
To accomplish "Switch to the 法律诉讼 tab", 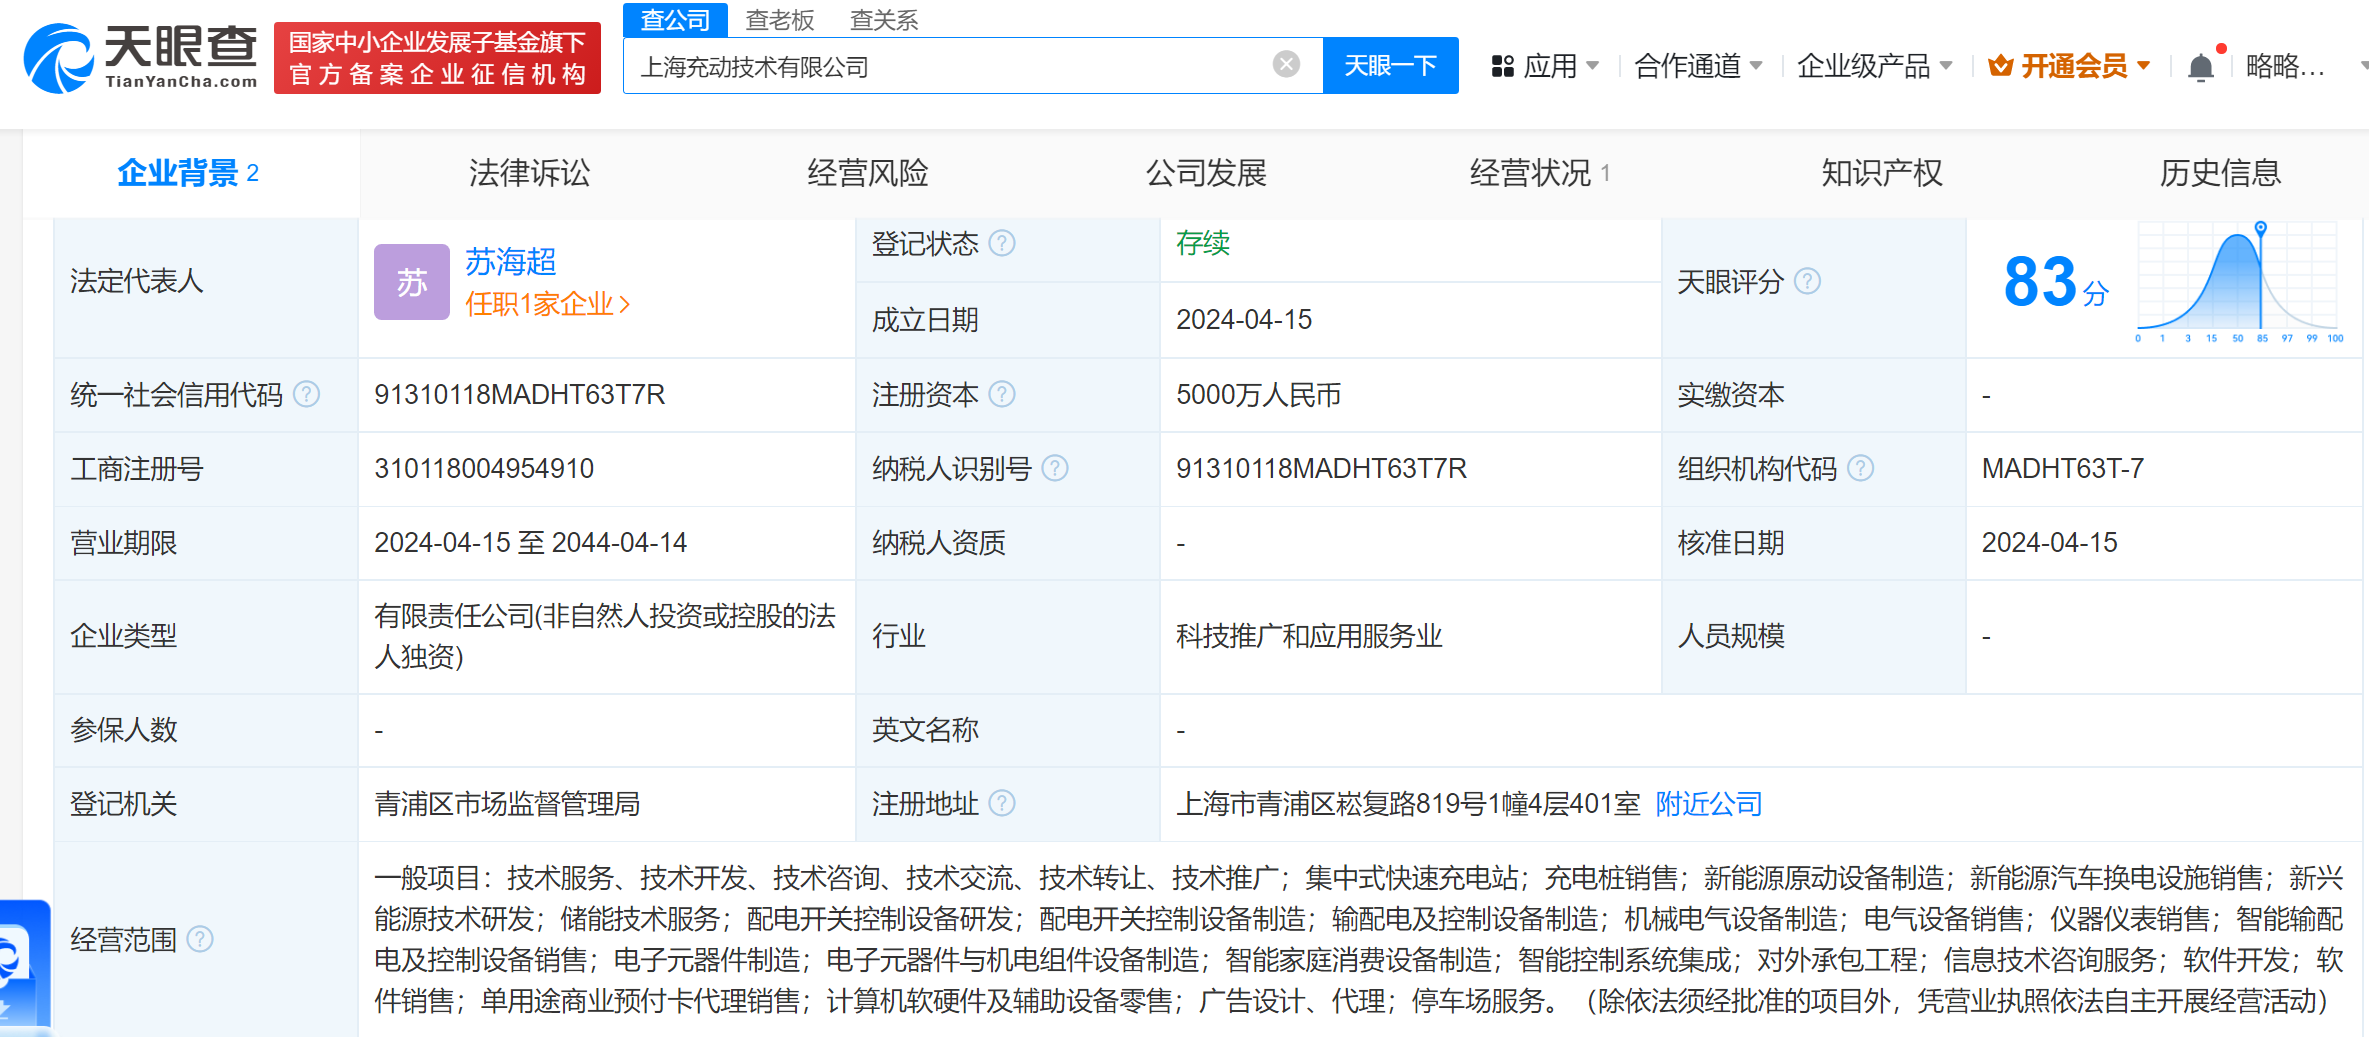I will [x=529, y=173].
